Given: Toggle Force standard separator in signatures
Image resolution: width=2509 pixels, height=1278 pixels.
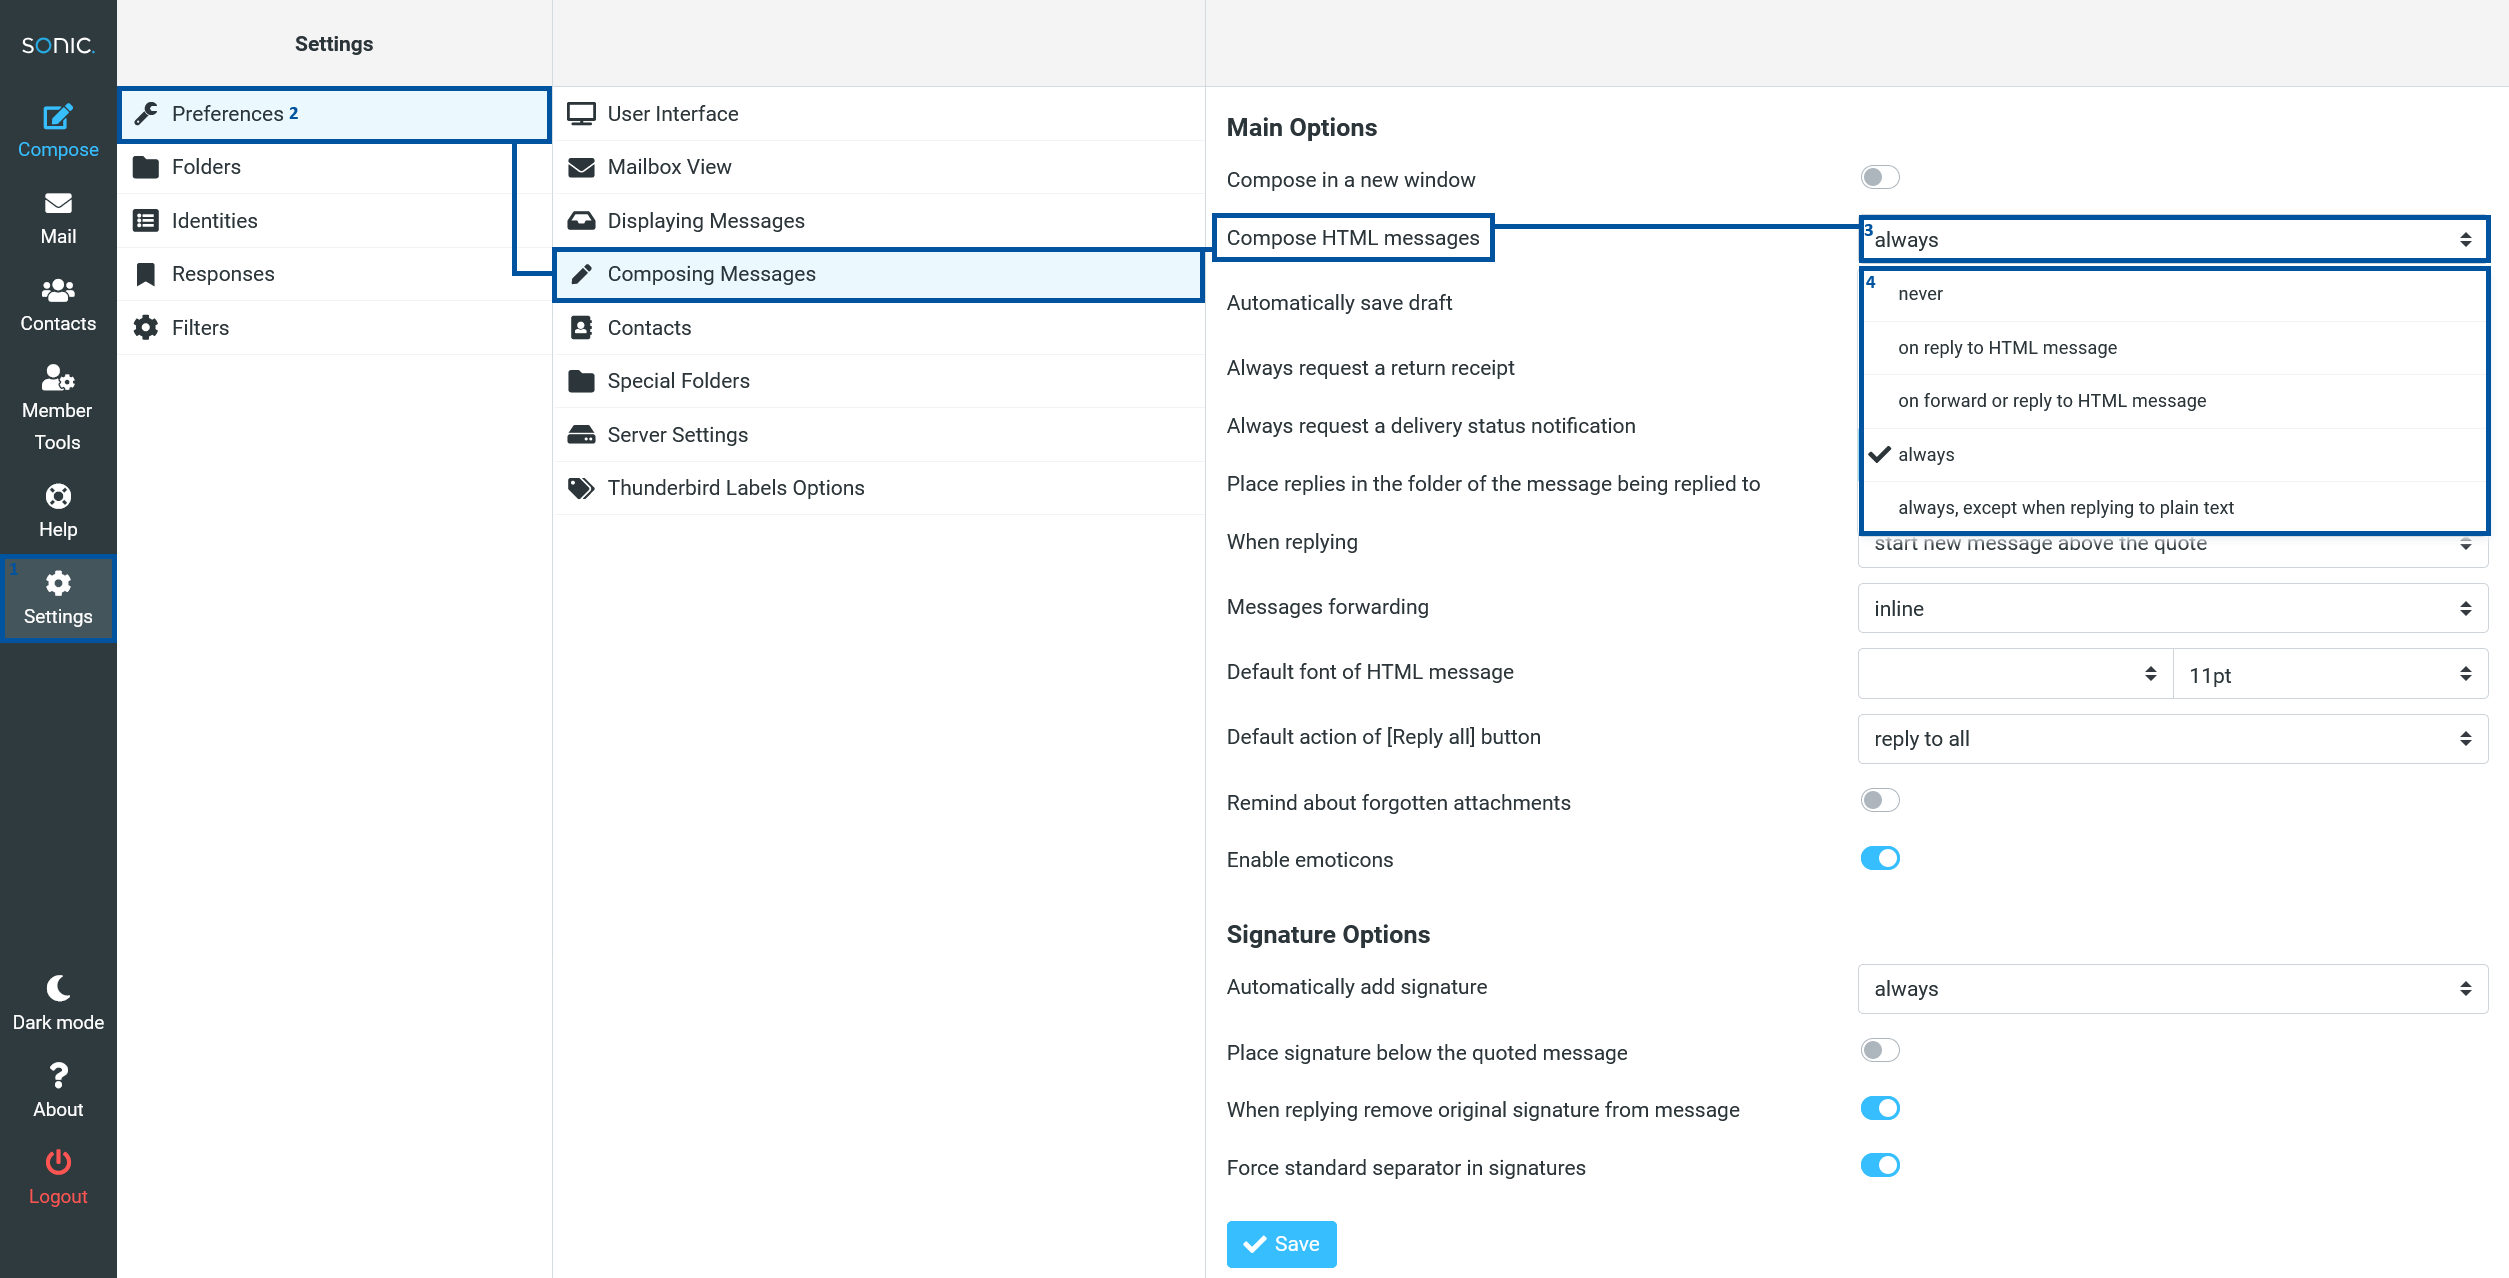Looking at the screenshot, I should tap(1880, 1165).
